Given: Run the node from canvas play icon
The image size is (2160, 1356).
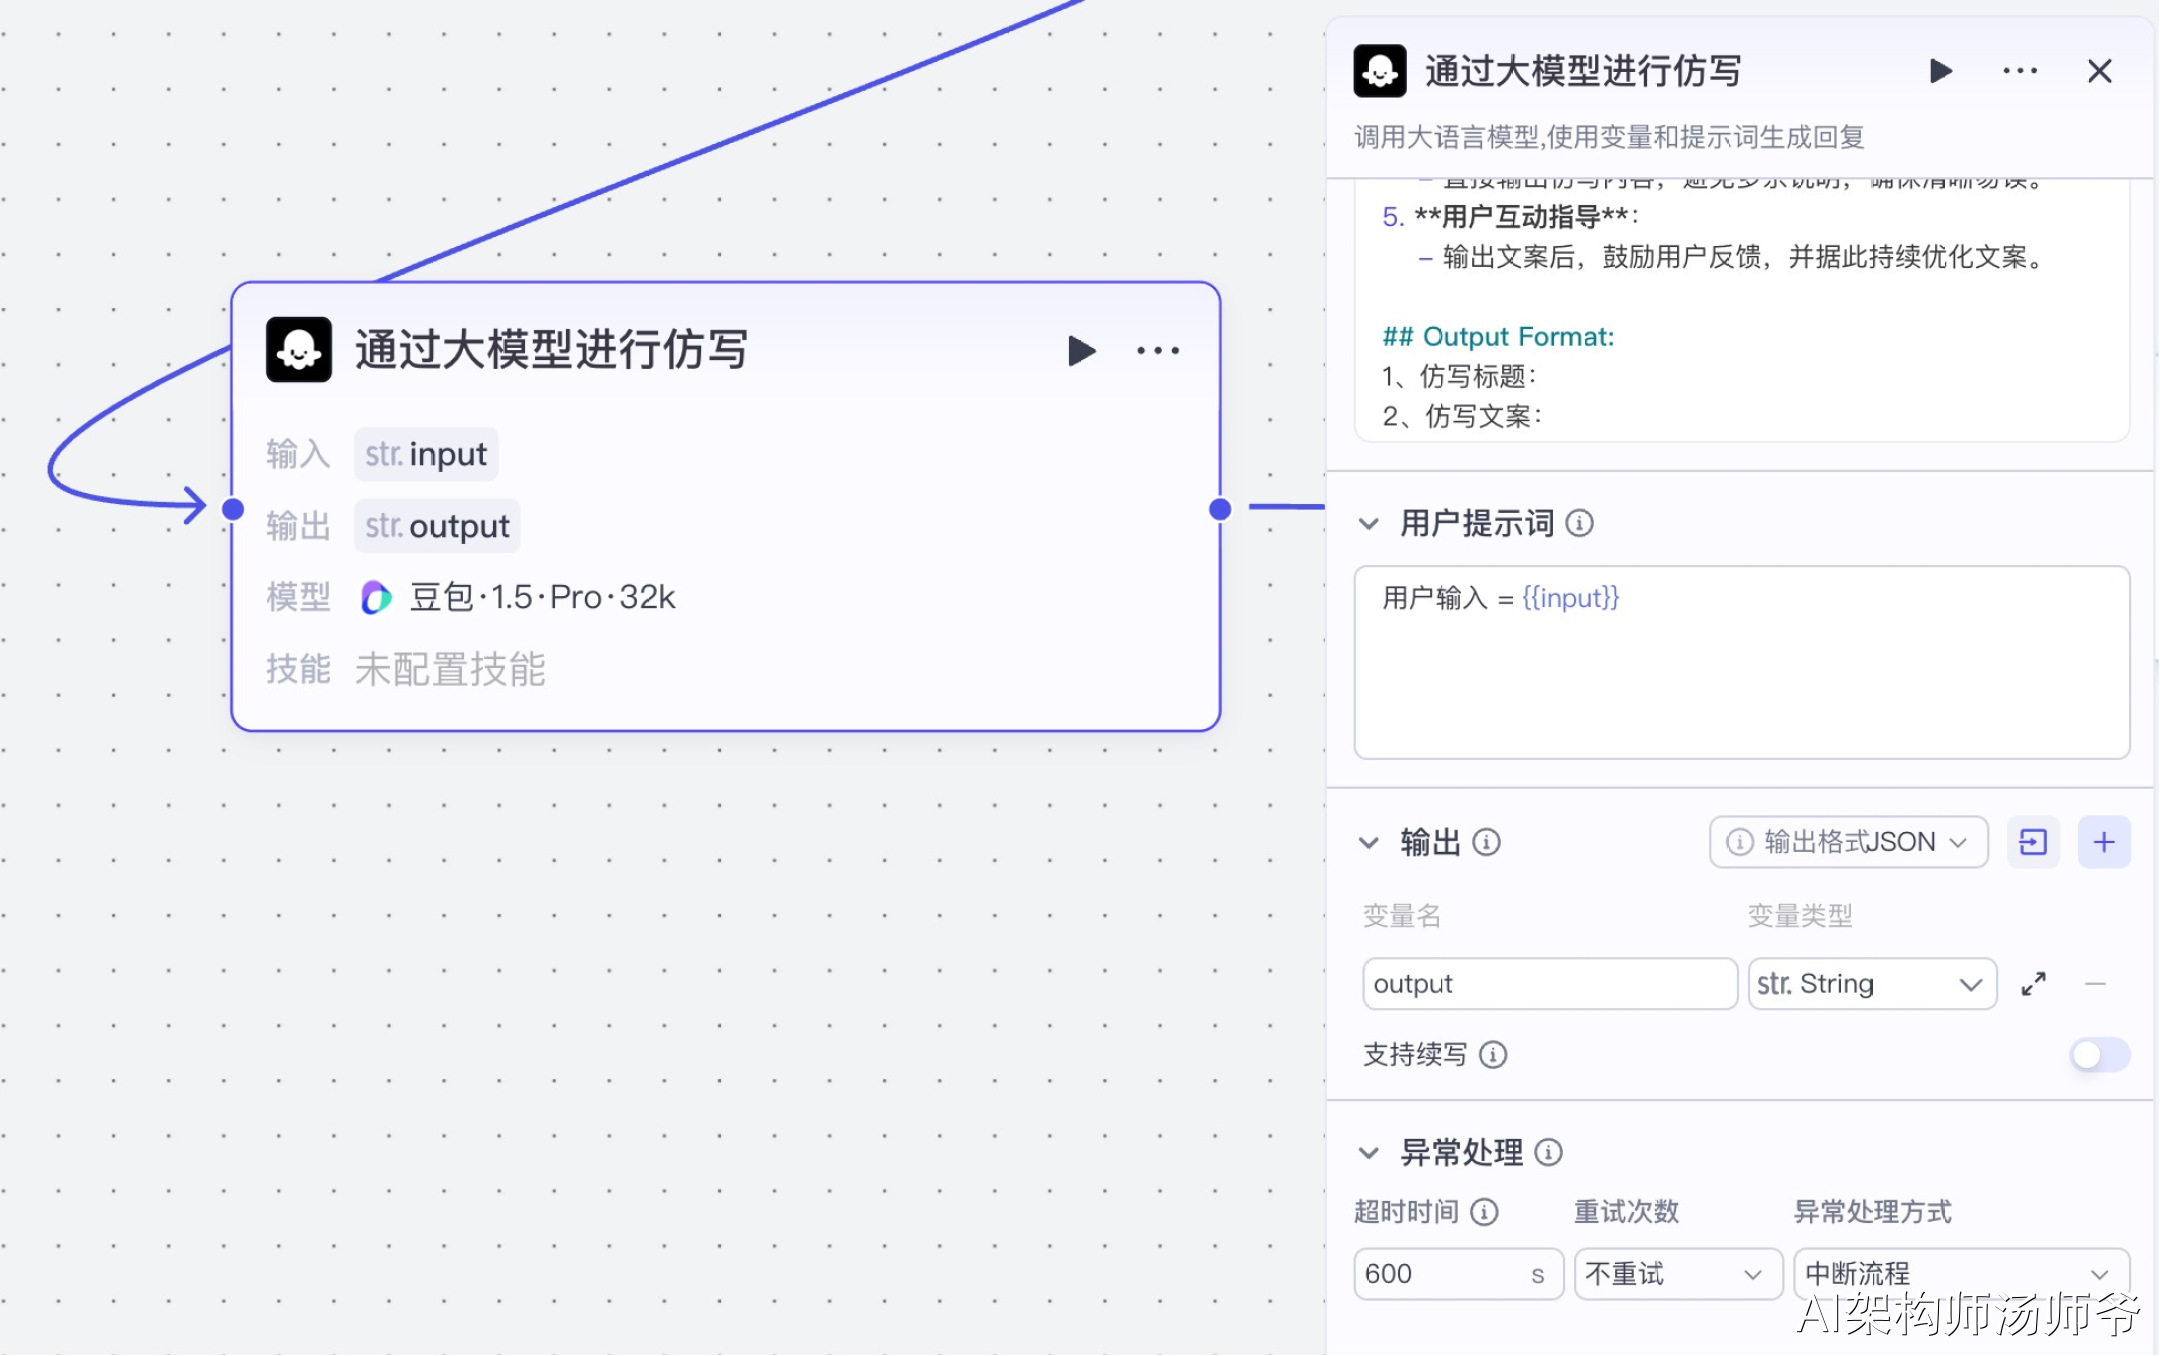Looking at the screenshot, I should pos(1081,351).
